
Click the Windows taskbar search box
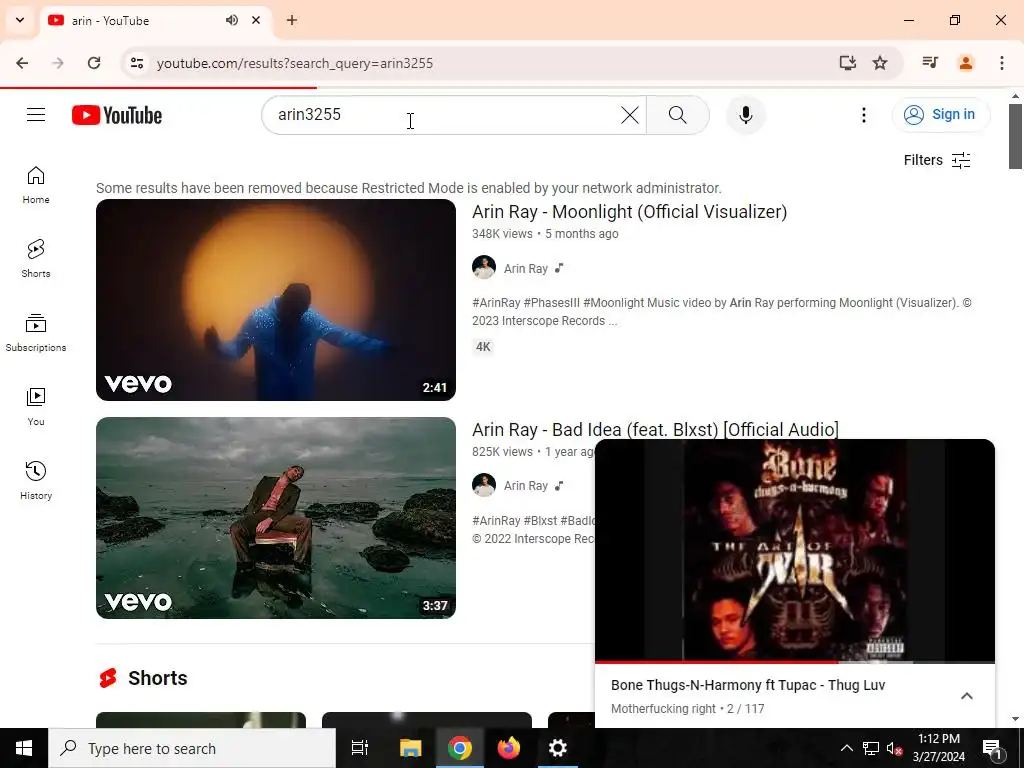192,748
